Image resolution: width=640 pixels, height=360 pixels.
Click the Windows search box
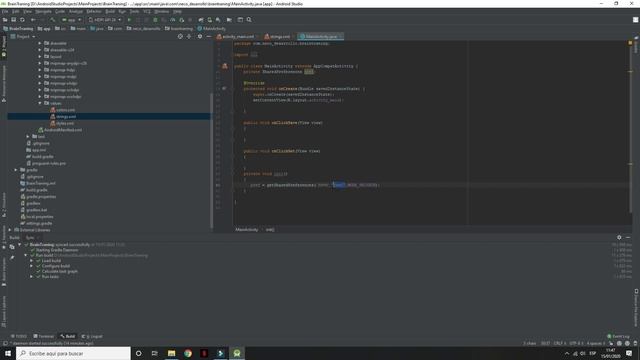click(x=73, y=353)
